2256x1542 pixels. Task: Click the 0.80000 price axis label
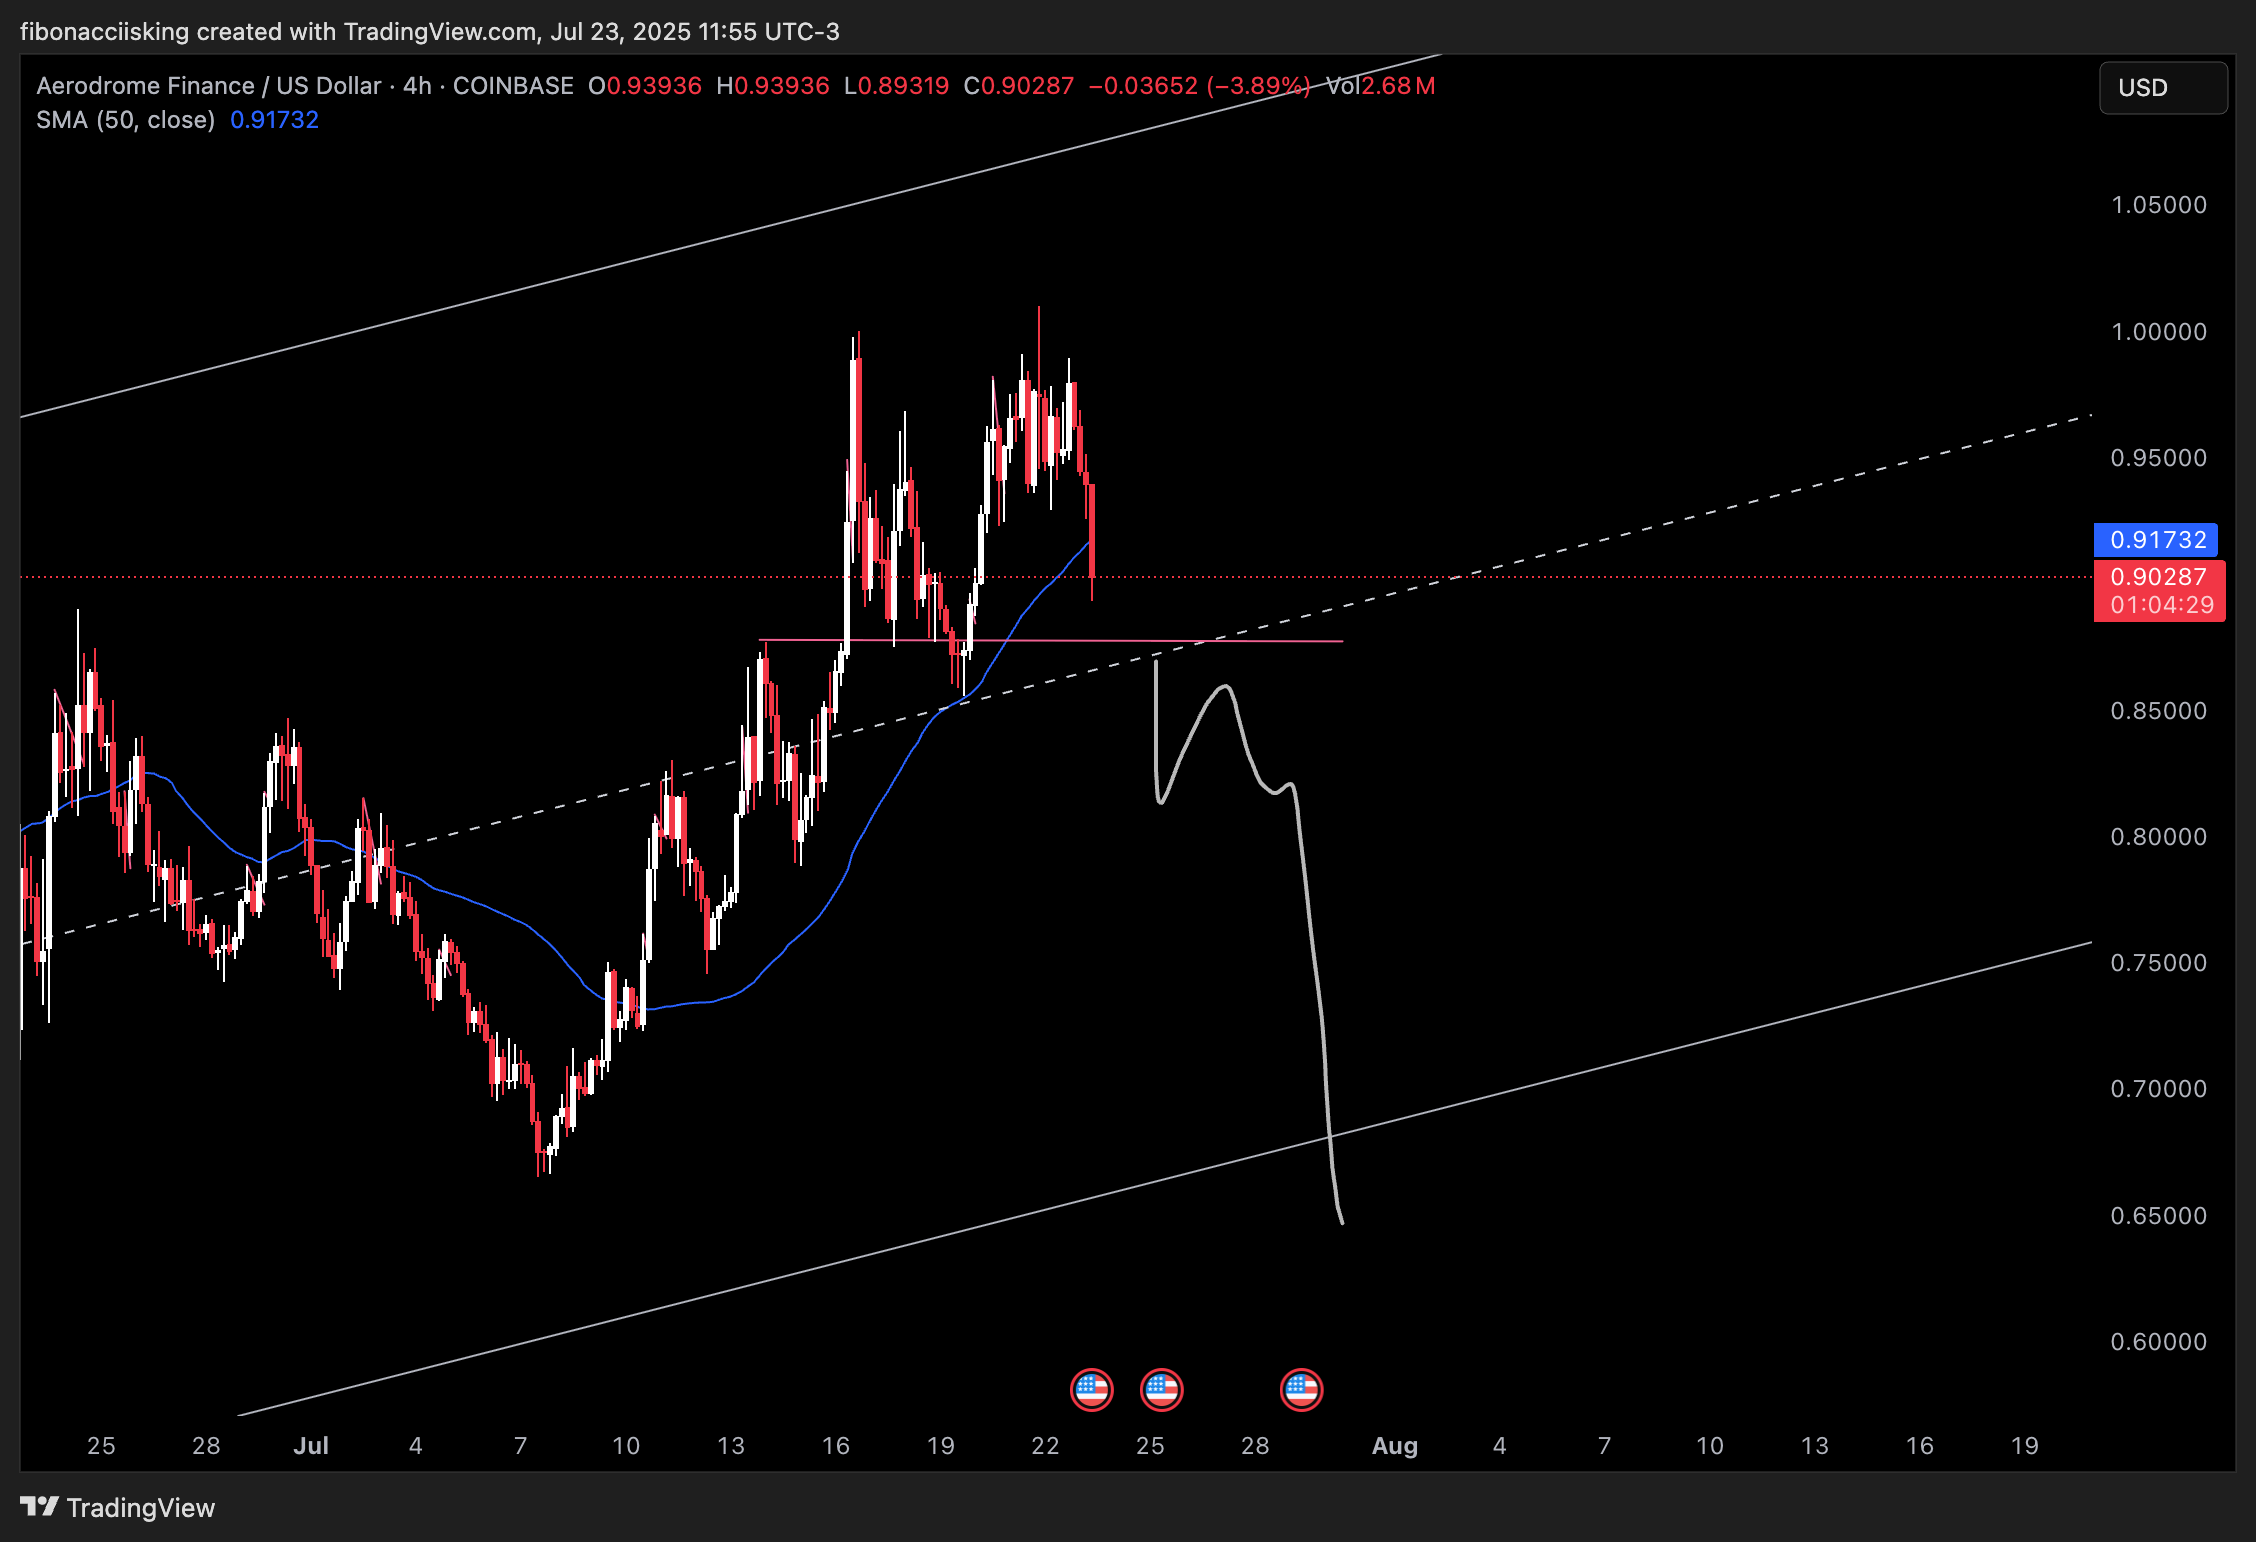(2159, 837)
